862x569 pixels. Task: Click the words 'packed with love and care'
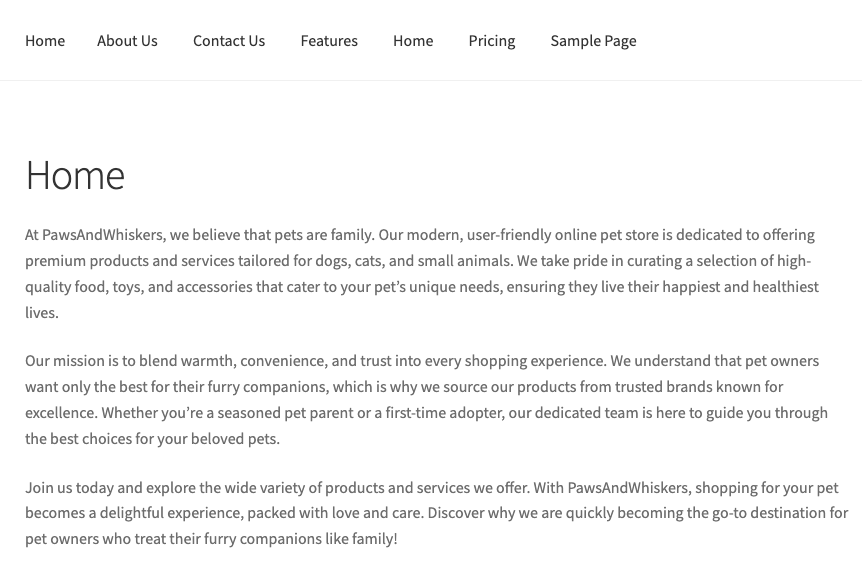[x=335, y=513]
